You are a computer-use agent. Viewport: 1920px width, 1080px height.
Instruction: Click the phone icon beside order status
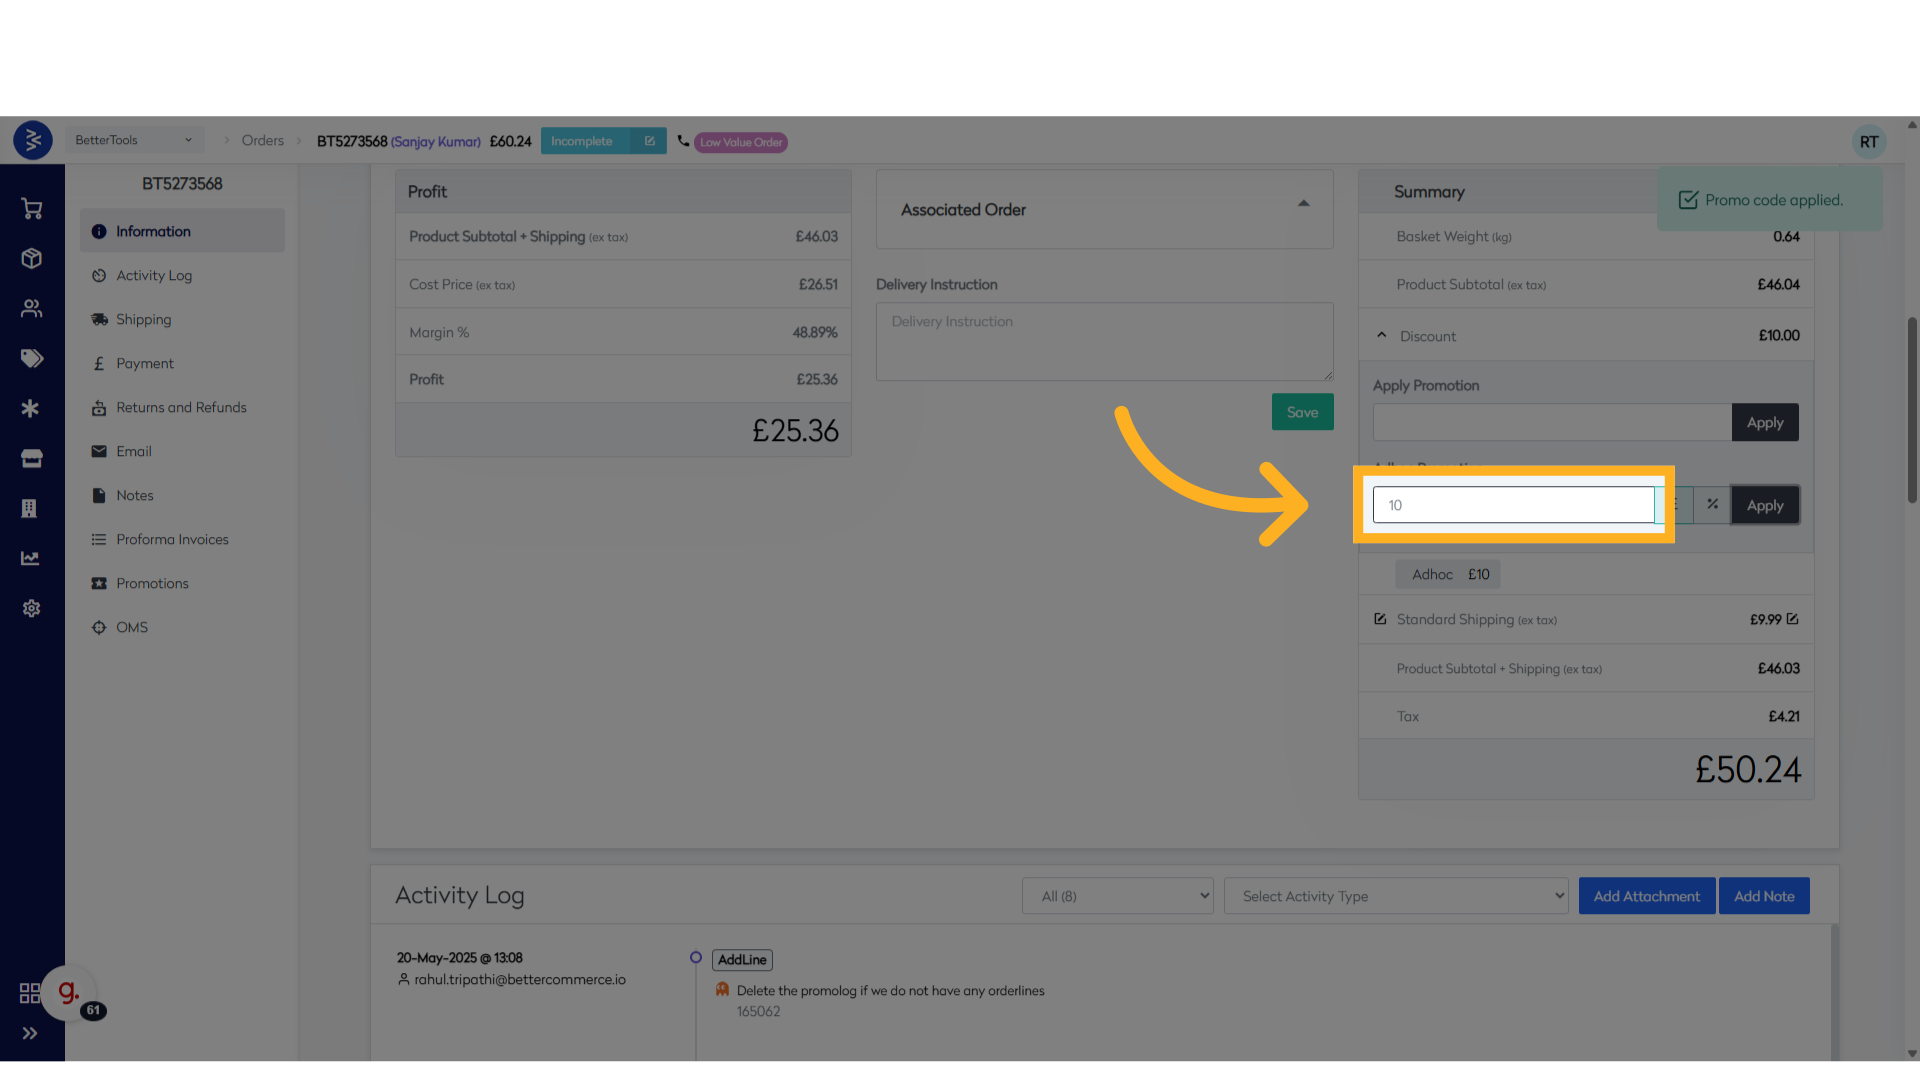683,141
